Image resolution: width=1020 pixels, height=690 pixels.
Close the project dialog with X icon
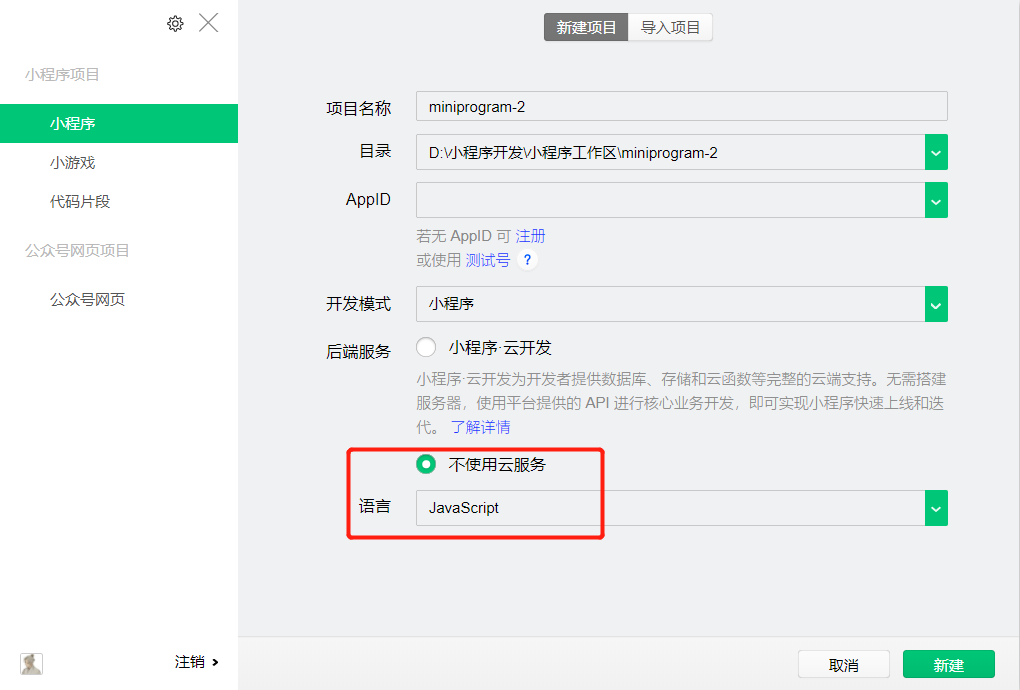(208, 23)
